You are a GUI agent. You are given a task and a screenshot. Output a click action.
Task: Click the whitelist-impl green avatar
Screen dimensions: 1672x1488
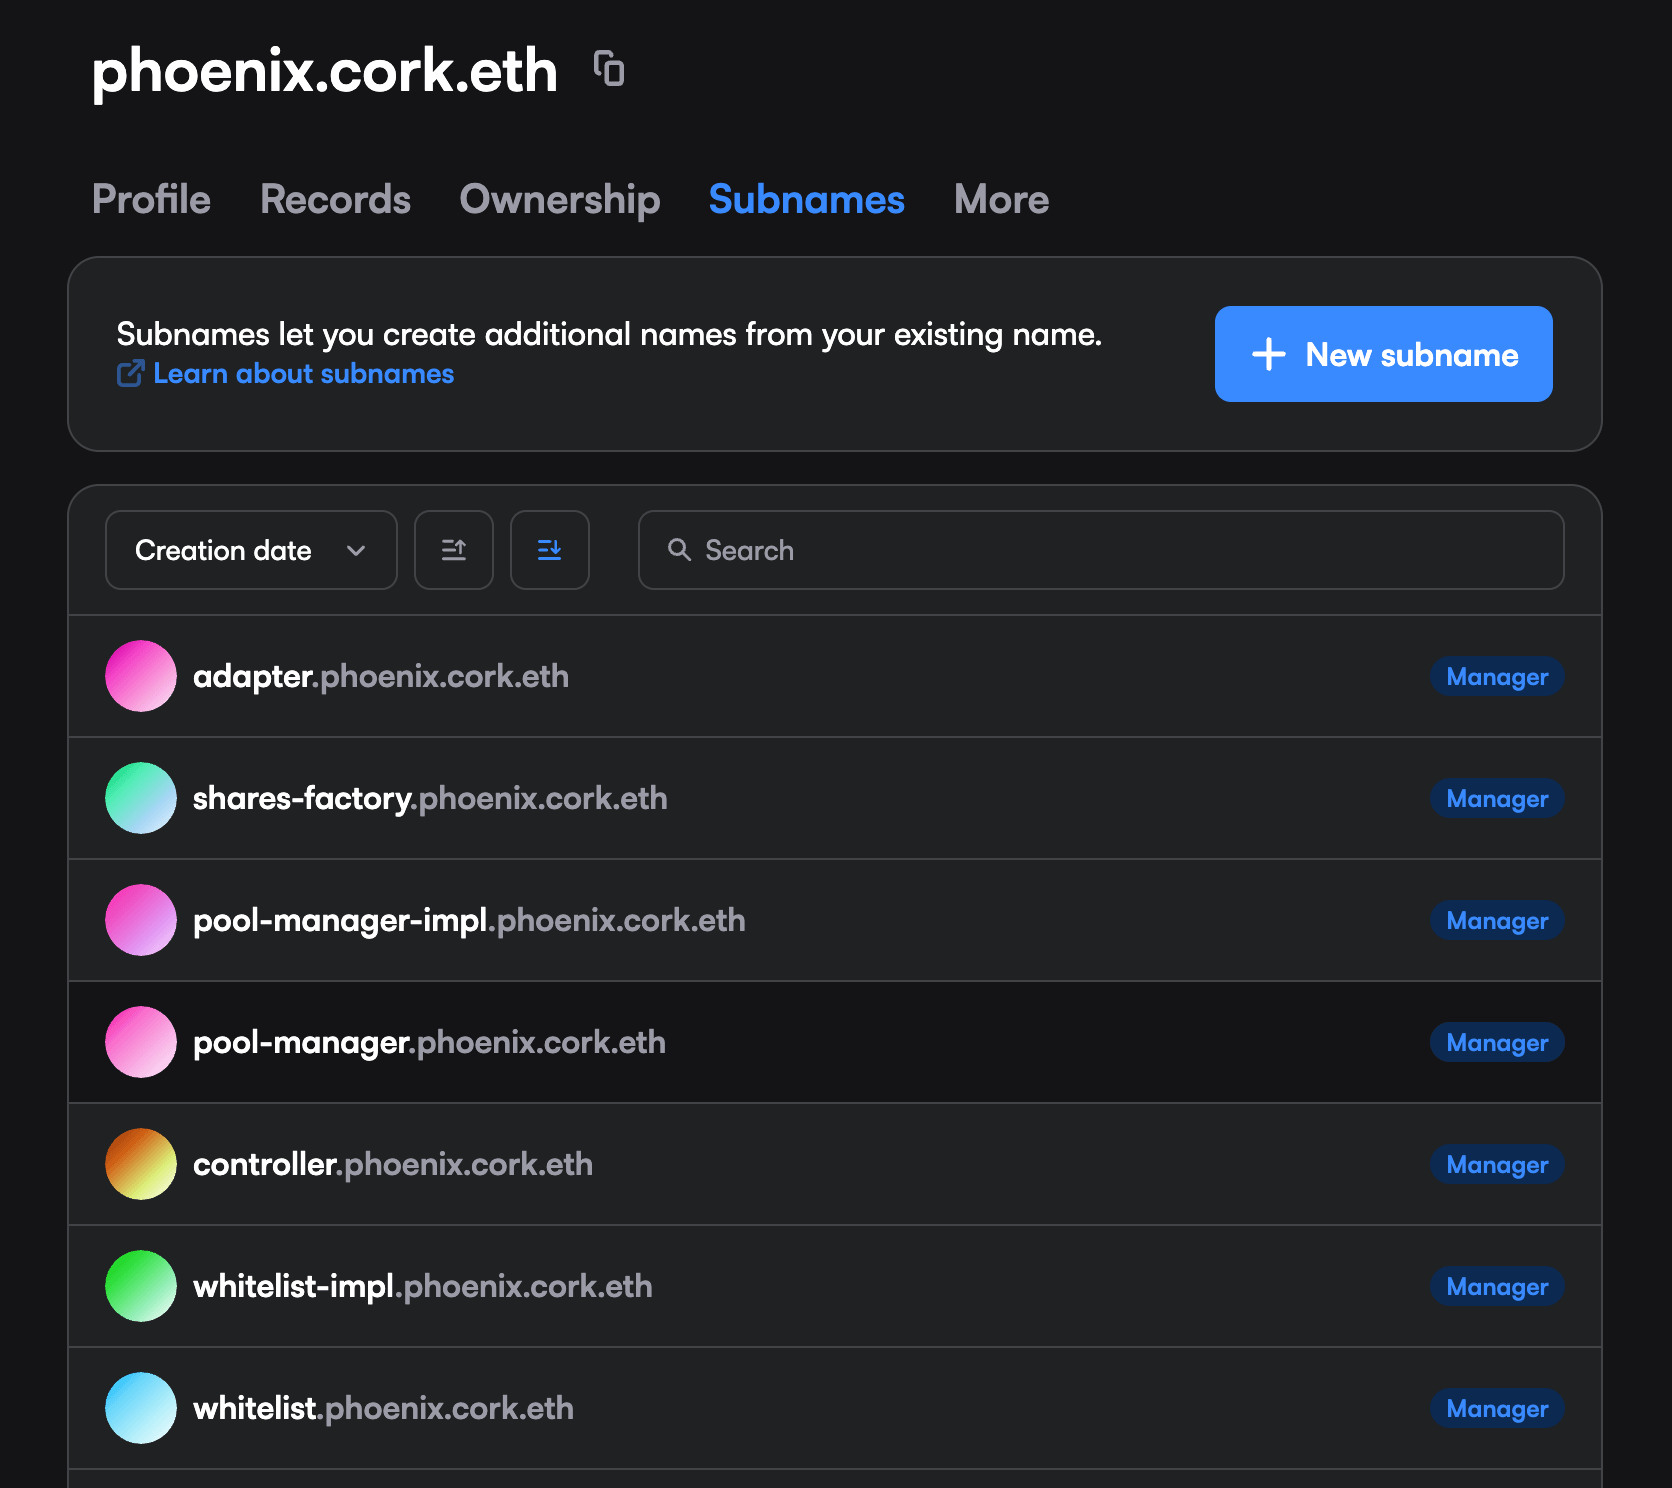click(141, 1286)
